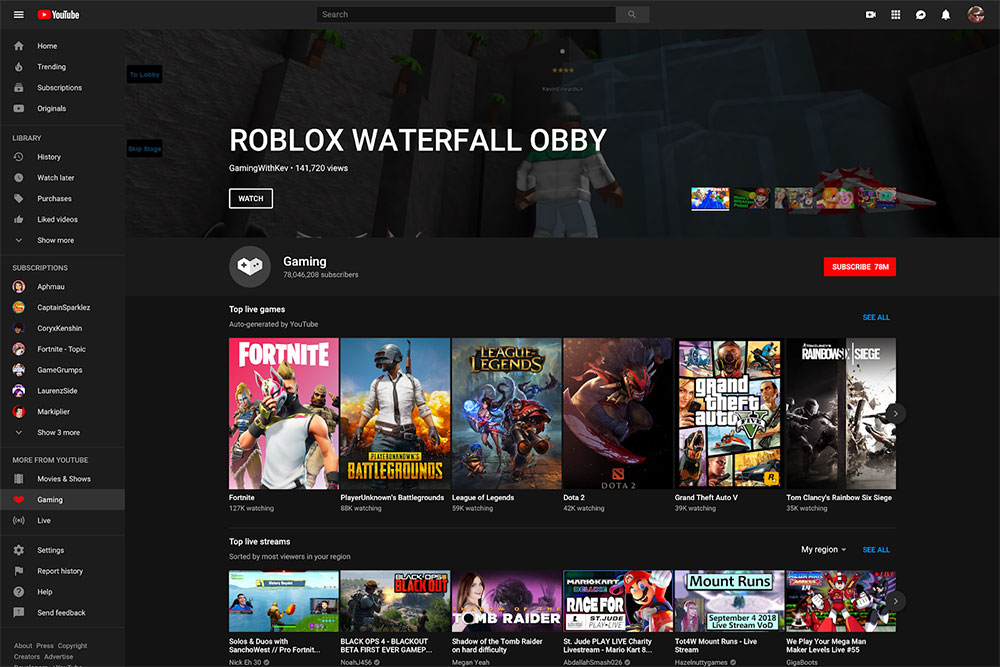Click the Report history flag icon
This screenshot has height=667, width=1000.
point(18,571)
